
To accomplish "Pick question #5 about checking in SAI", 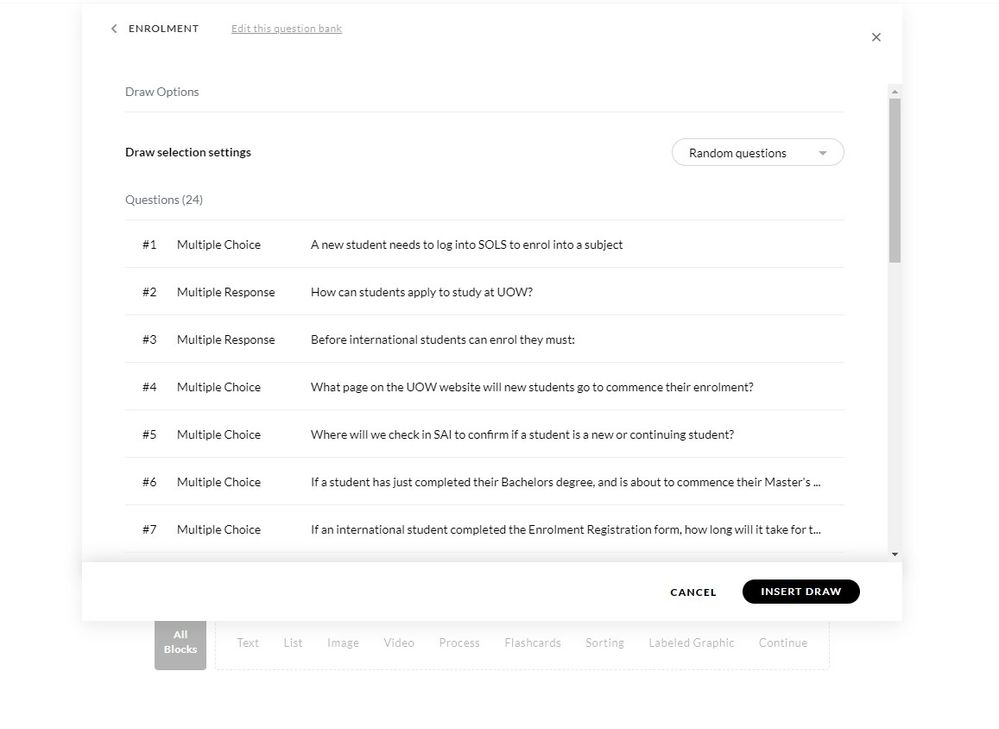I will click(522, 435).
